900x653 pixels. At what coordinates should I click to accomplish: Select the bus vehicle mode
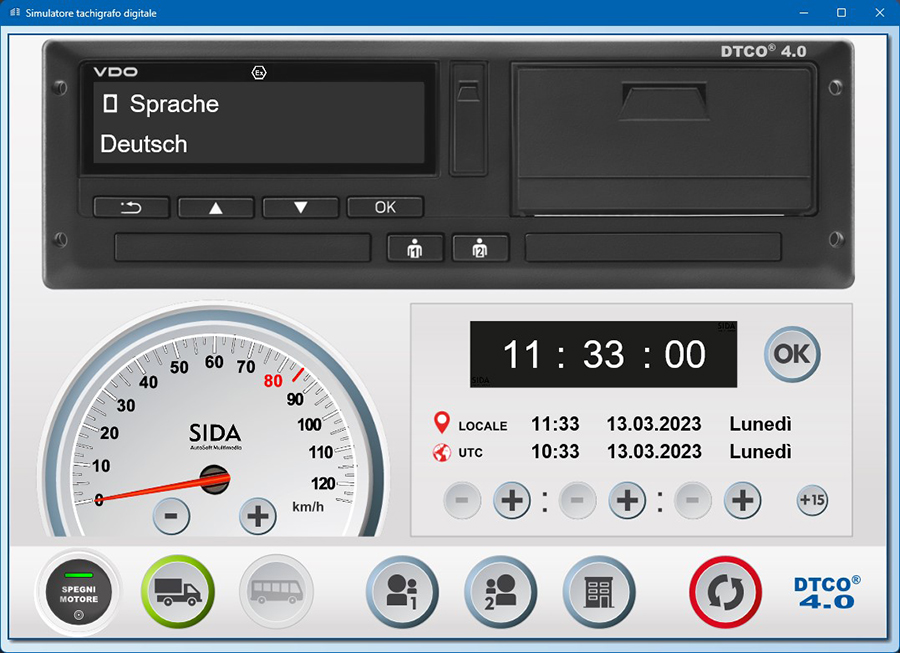click(x=276, y=591)
